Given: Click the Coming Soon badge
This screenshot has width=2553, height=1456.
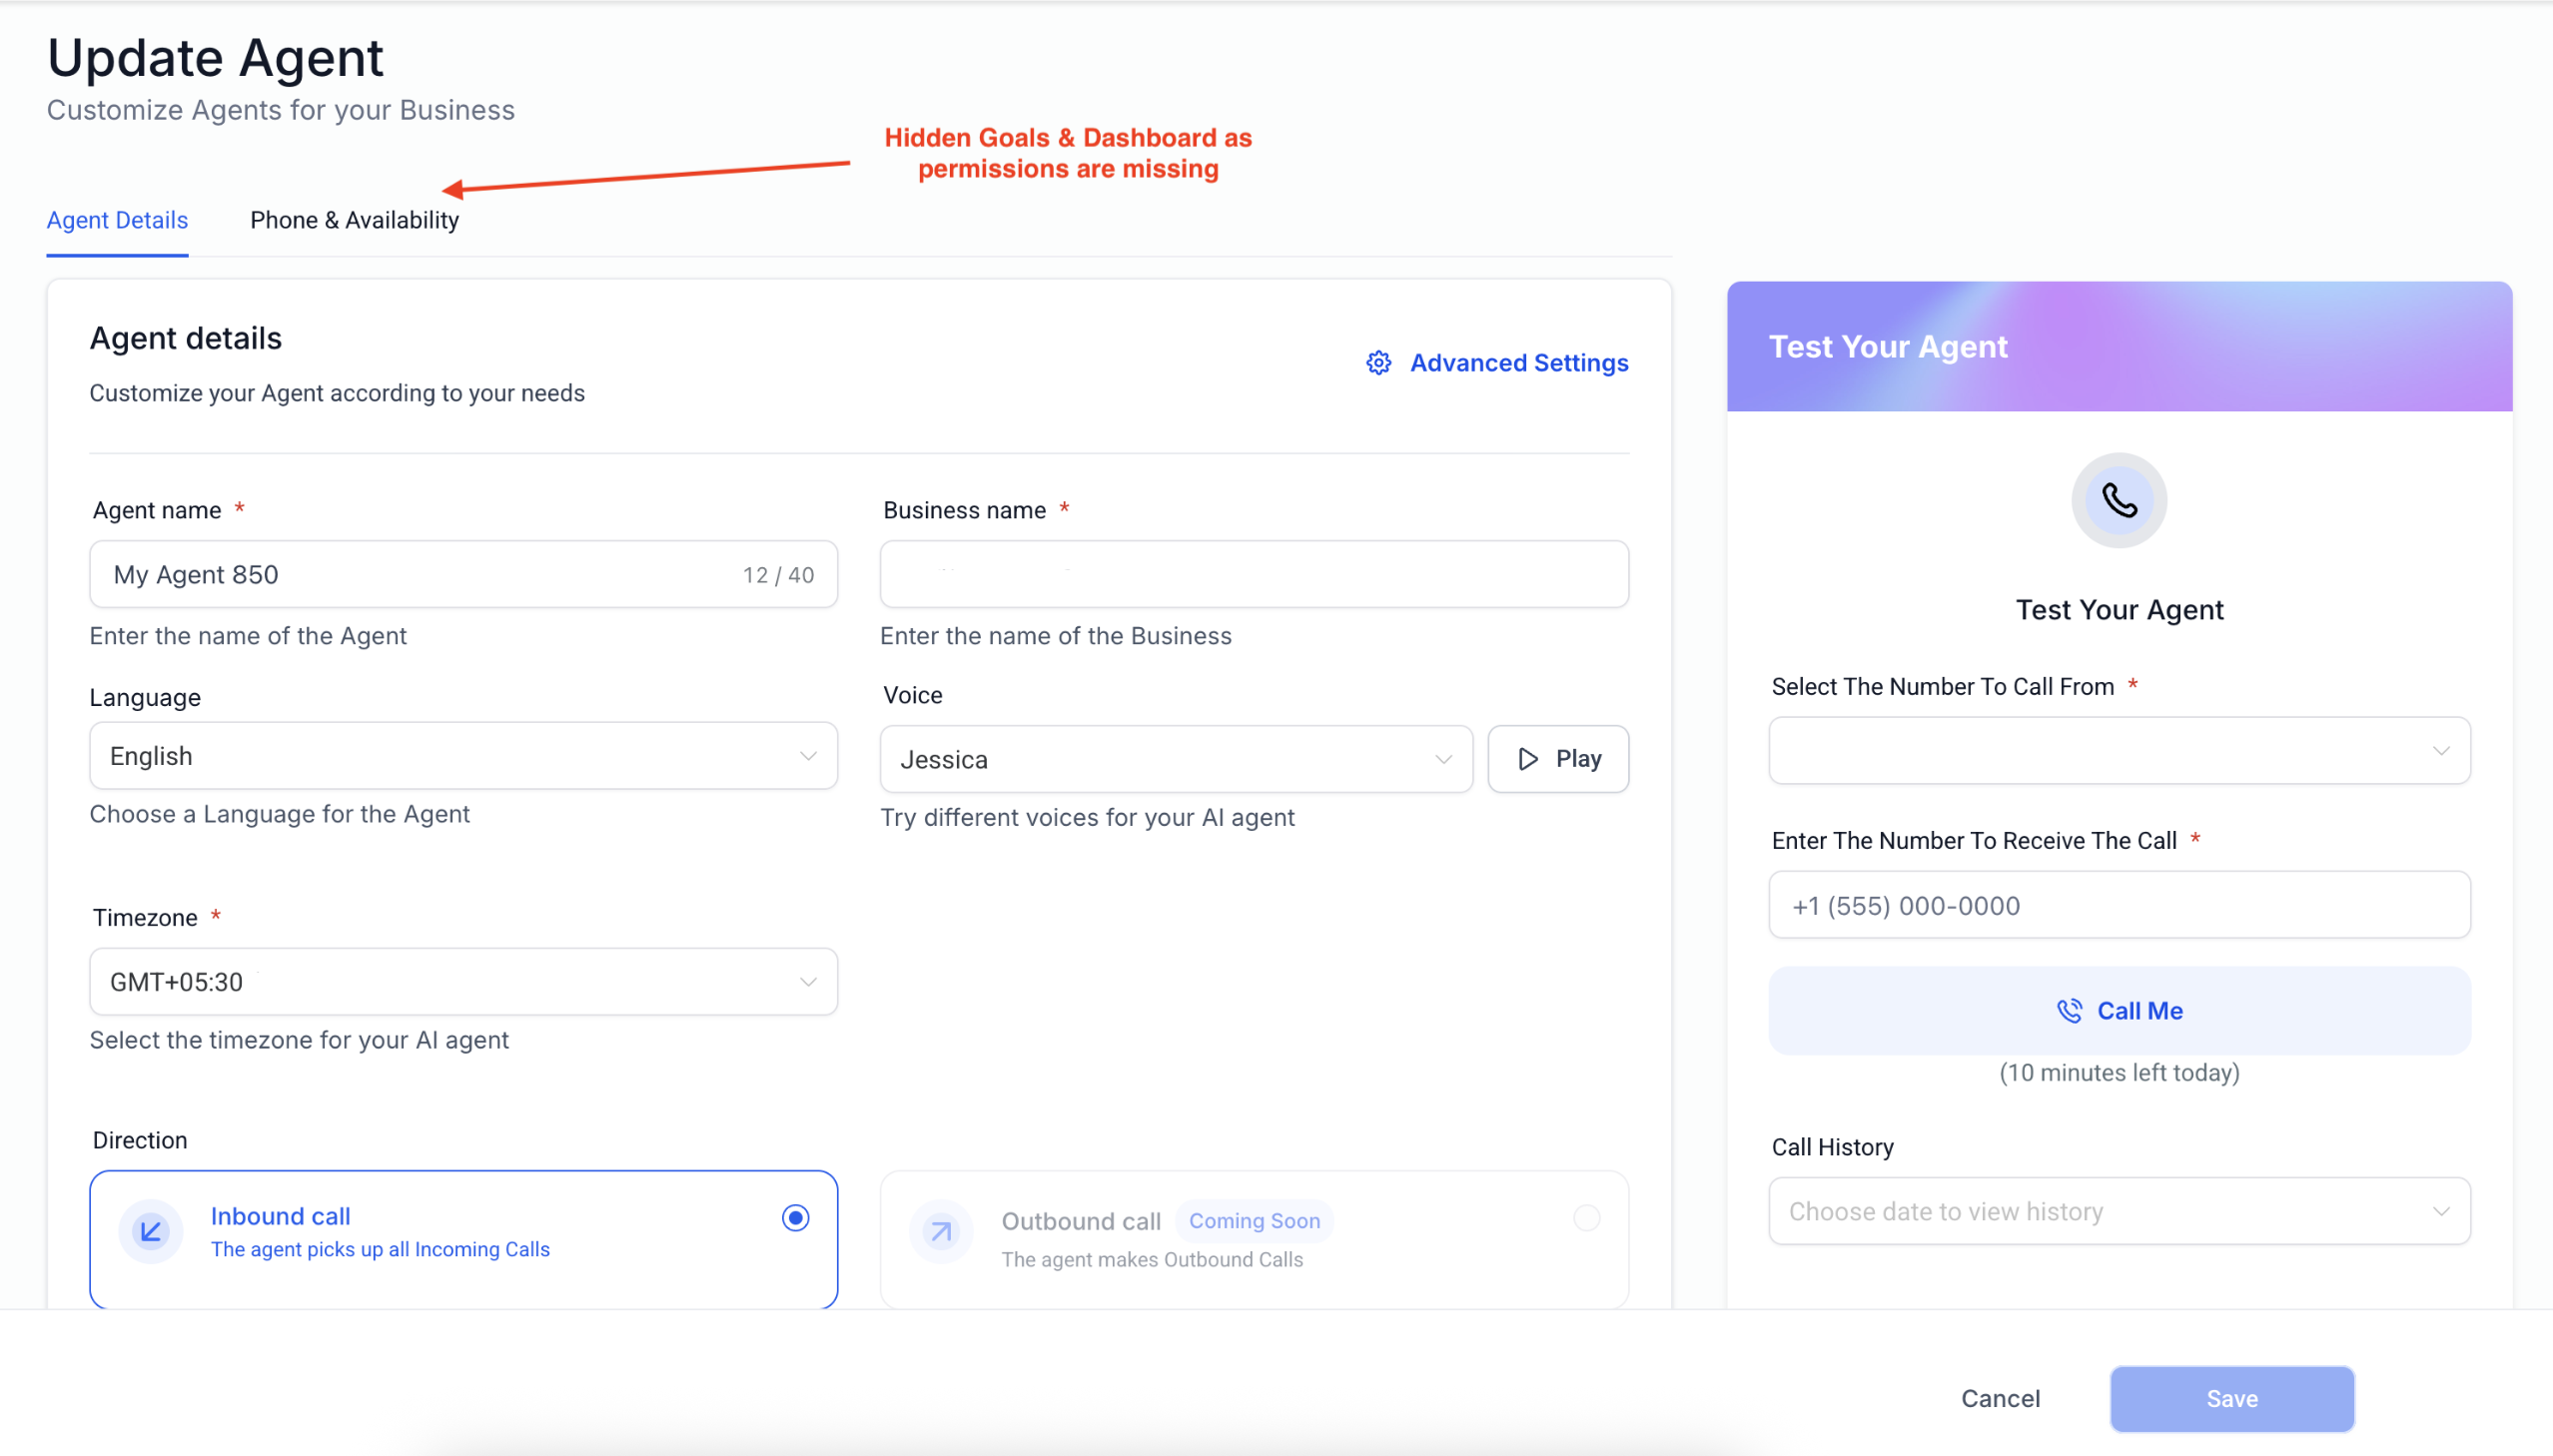Looking at the screenshot, I should pos(1254,1221).
